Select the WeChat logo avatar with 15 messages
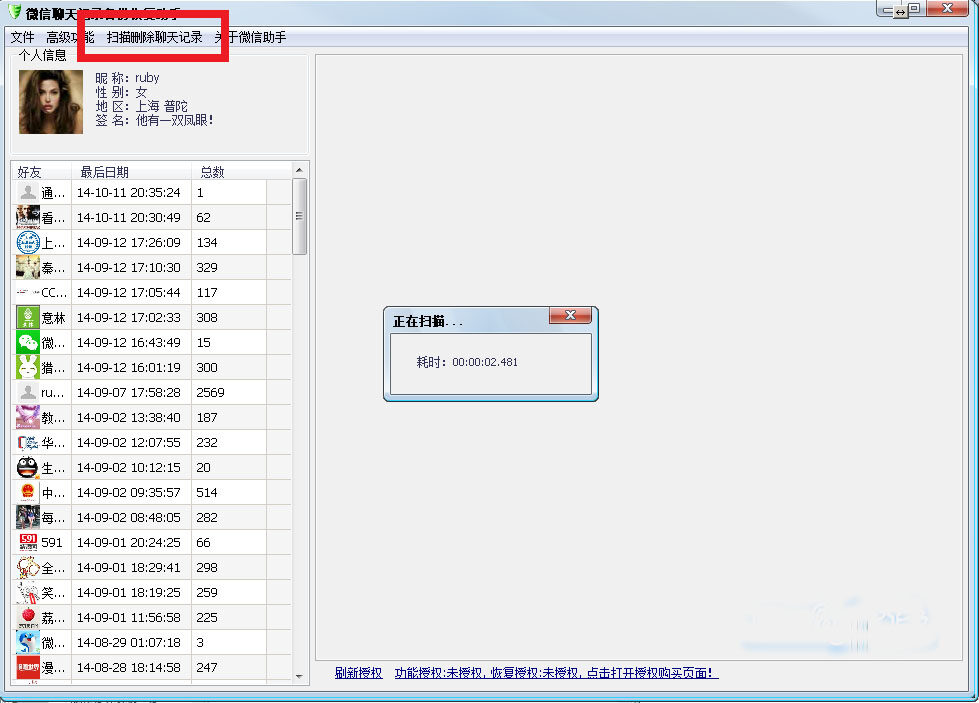This screenshot has height=703, width=979. tap(27, 342)
